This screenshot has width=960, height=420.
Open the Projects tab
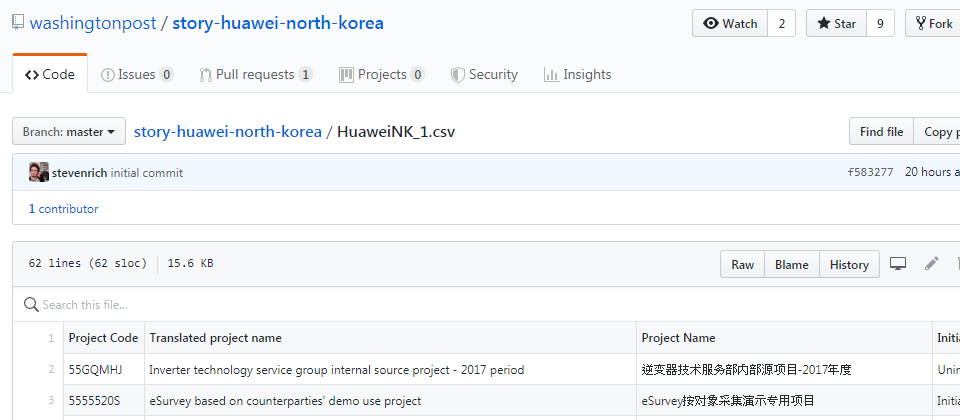381,74
